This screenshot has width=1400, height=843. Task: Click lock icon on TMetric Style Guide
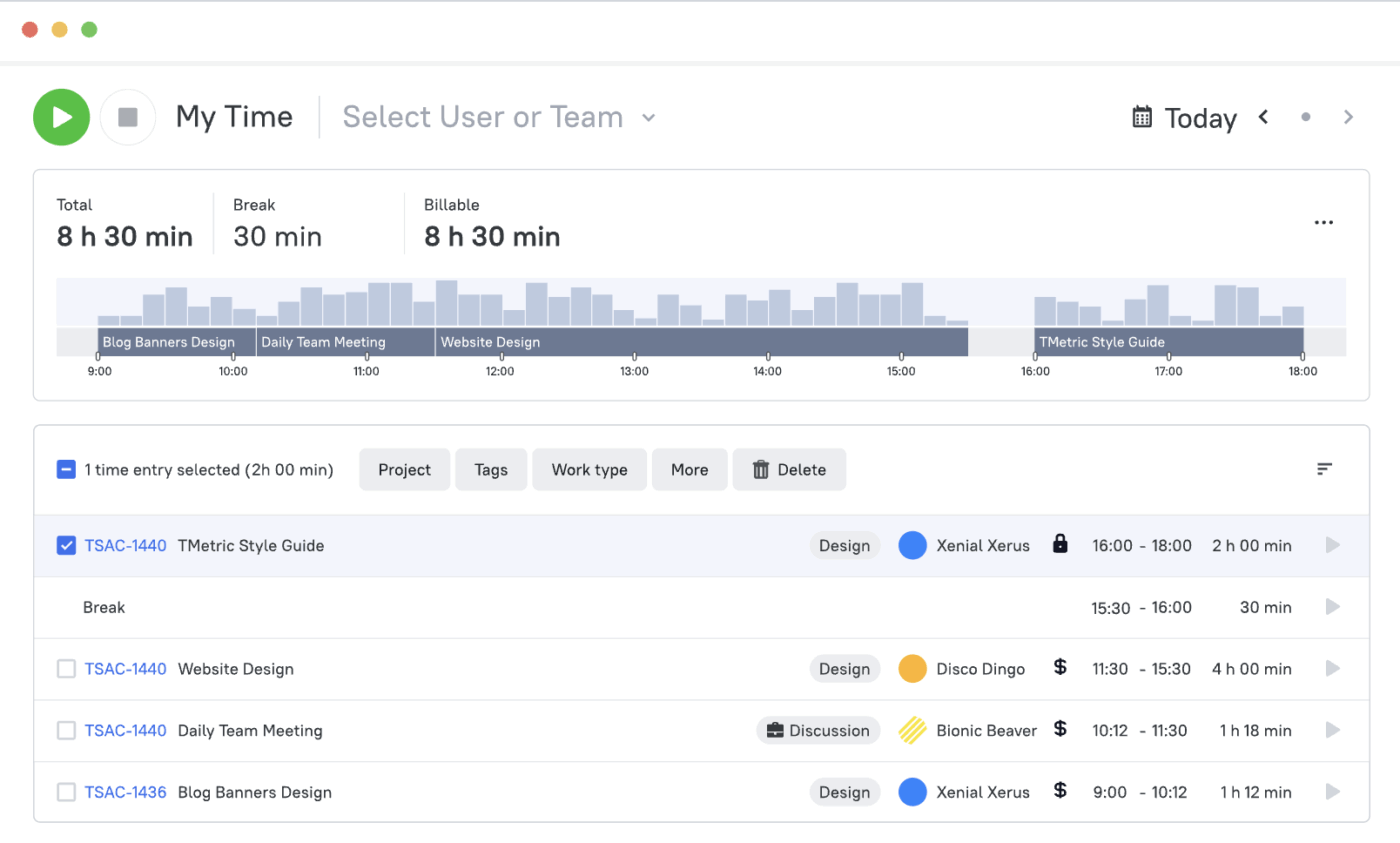pyautogui.click(x=1060, y=545)
